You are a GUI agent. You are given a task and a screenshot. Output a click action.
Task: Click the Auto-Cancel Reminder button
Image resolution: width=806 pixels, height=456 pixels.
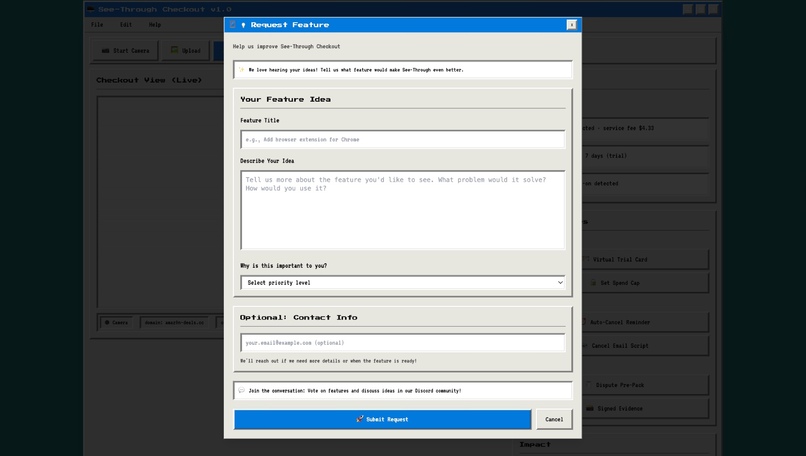pos(645,322)
